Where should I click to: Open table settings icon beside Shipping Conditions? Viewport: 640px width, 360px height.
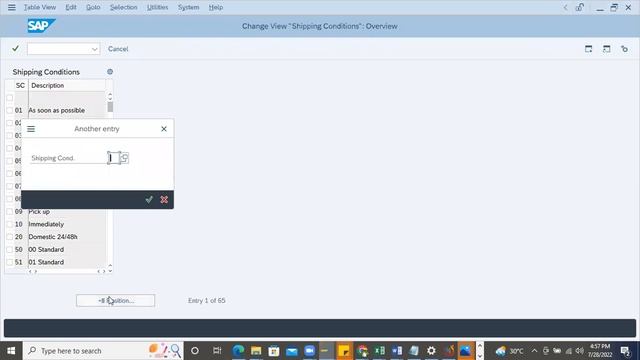pyautogui.click(x=110, y=72)
